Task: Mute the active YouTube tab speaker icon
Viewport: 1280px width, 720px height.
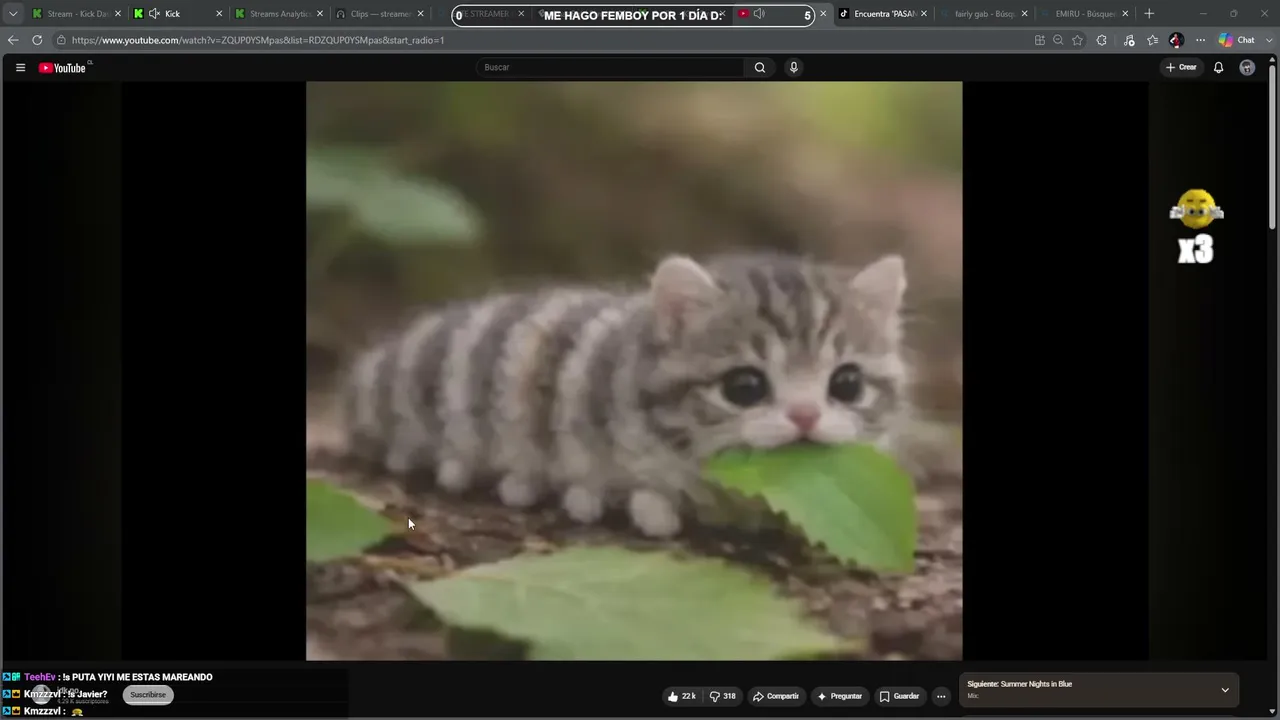Action: [x=759, y=14]
